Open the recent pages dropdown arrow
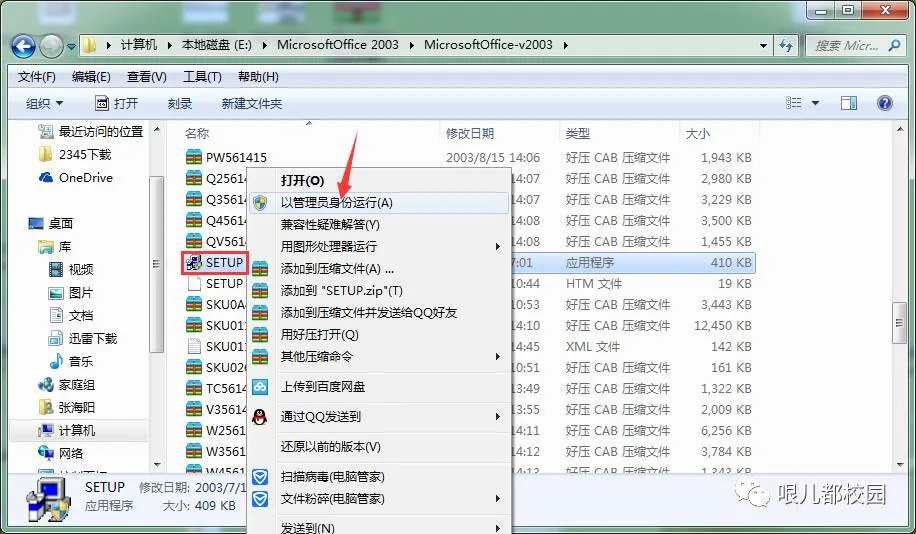This screenshot has height=534, width=916. (x=71, y=46)
